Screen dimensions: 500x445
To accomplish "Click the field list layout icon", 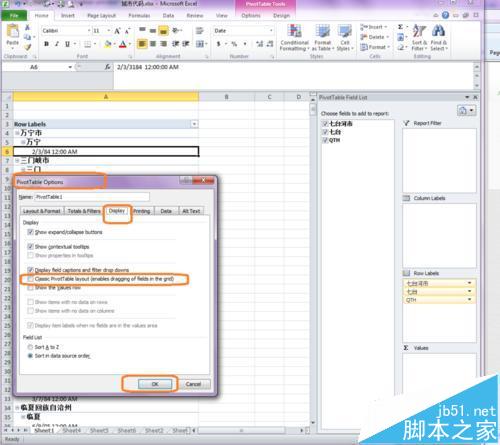I will pos(463,110).
